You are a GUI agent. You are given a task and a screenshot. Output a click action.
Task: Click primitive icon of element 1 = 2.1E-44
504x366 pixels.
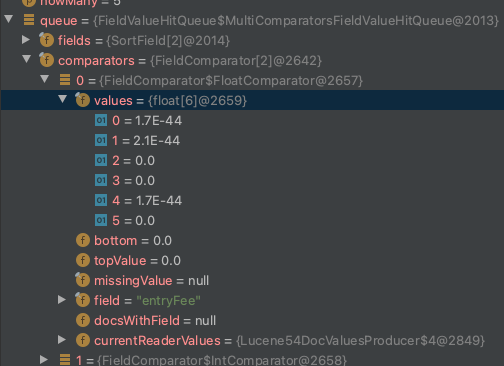[101, 140]
